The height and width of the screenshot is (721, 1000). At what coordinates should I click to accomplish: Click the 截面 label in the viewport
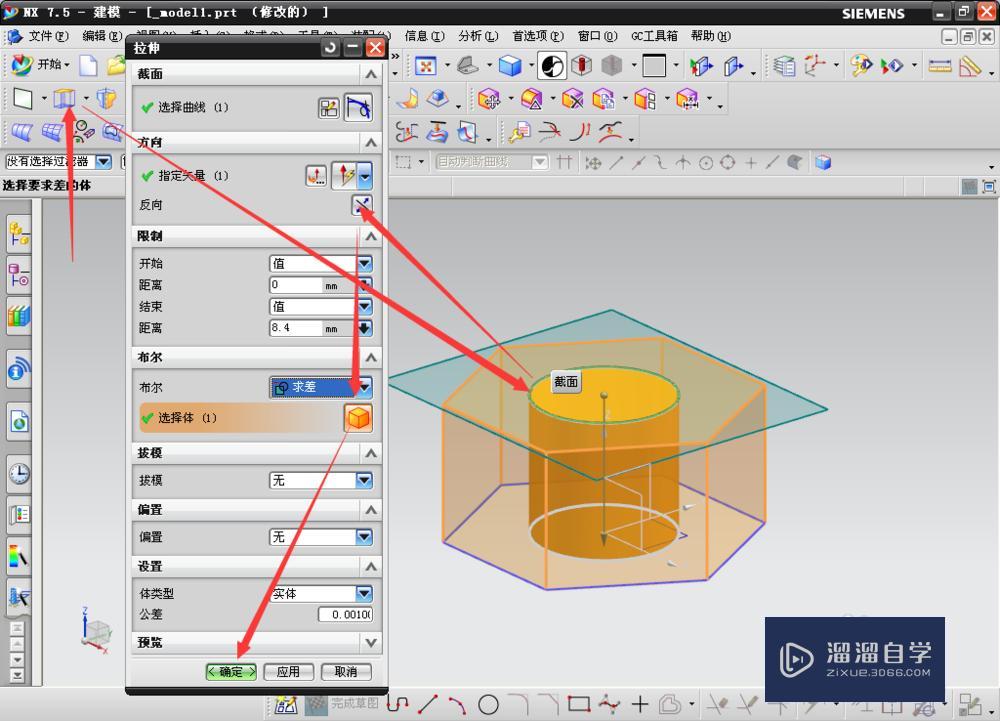pyautogui.click(x=565, y=382)
